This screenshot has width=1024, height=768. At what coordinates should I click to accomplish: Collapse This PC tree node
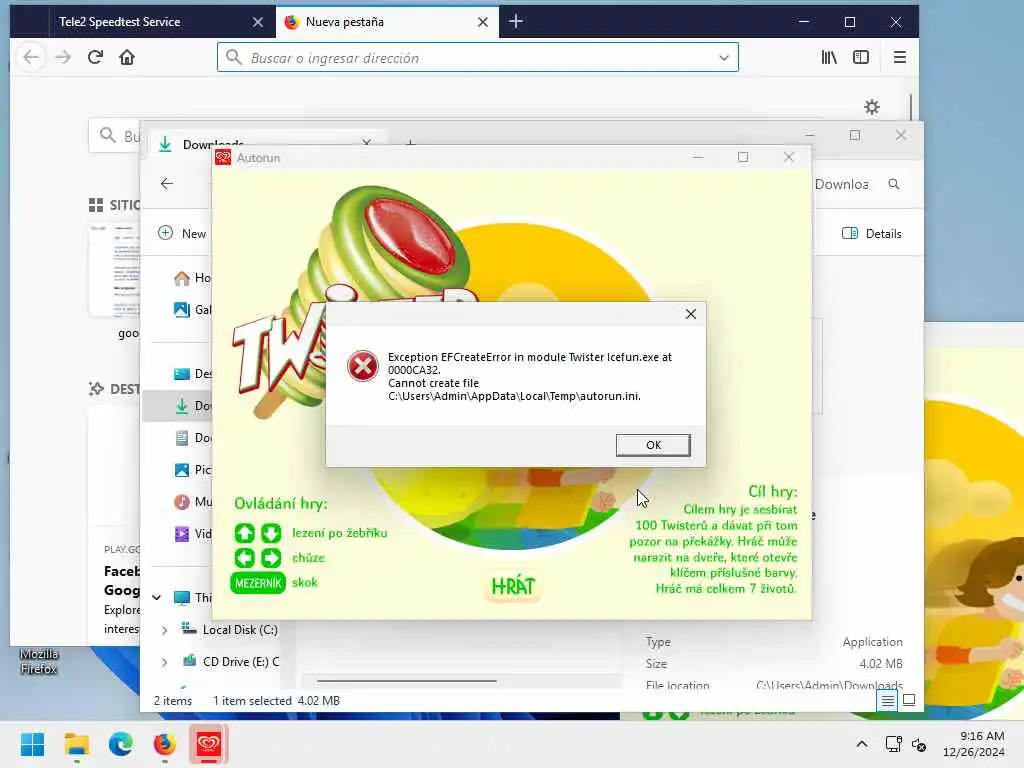pos(157,598)
